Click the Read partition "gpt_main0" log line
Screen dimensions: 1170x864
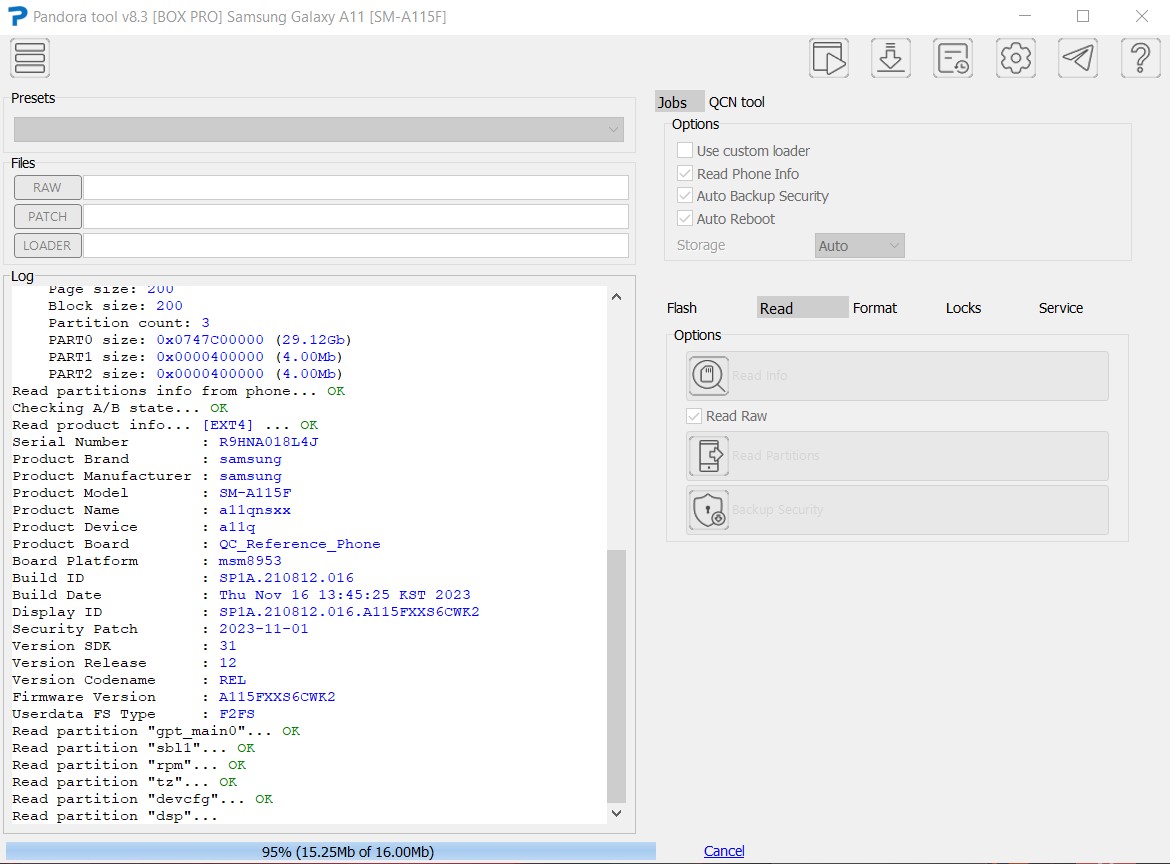(156, 731)
